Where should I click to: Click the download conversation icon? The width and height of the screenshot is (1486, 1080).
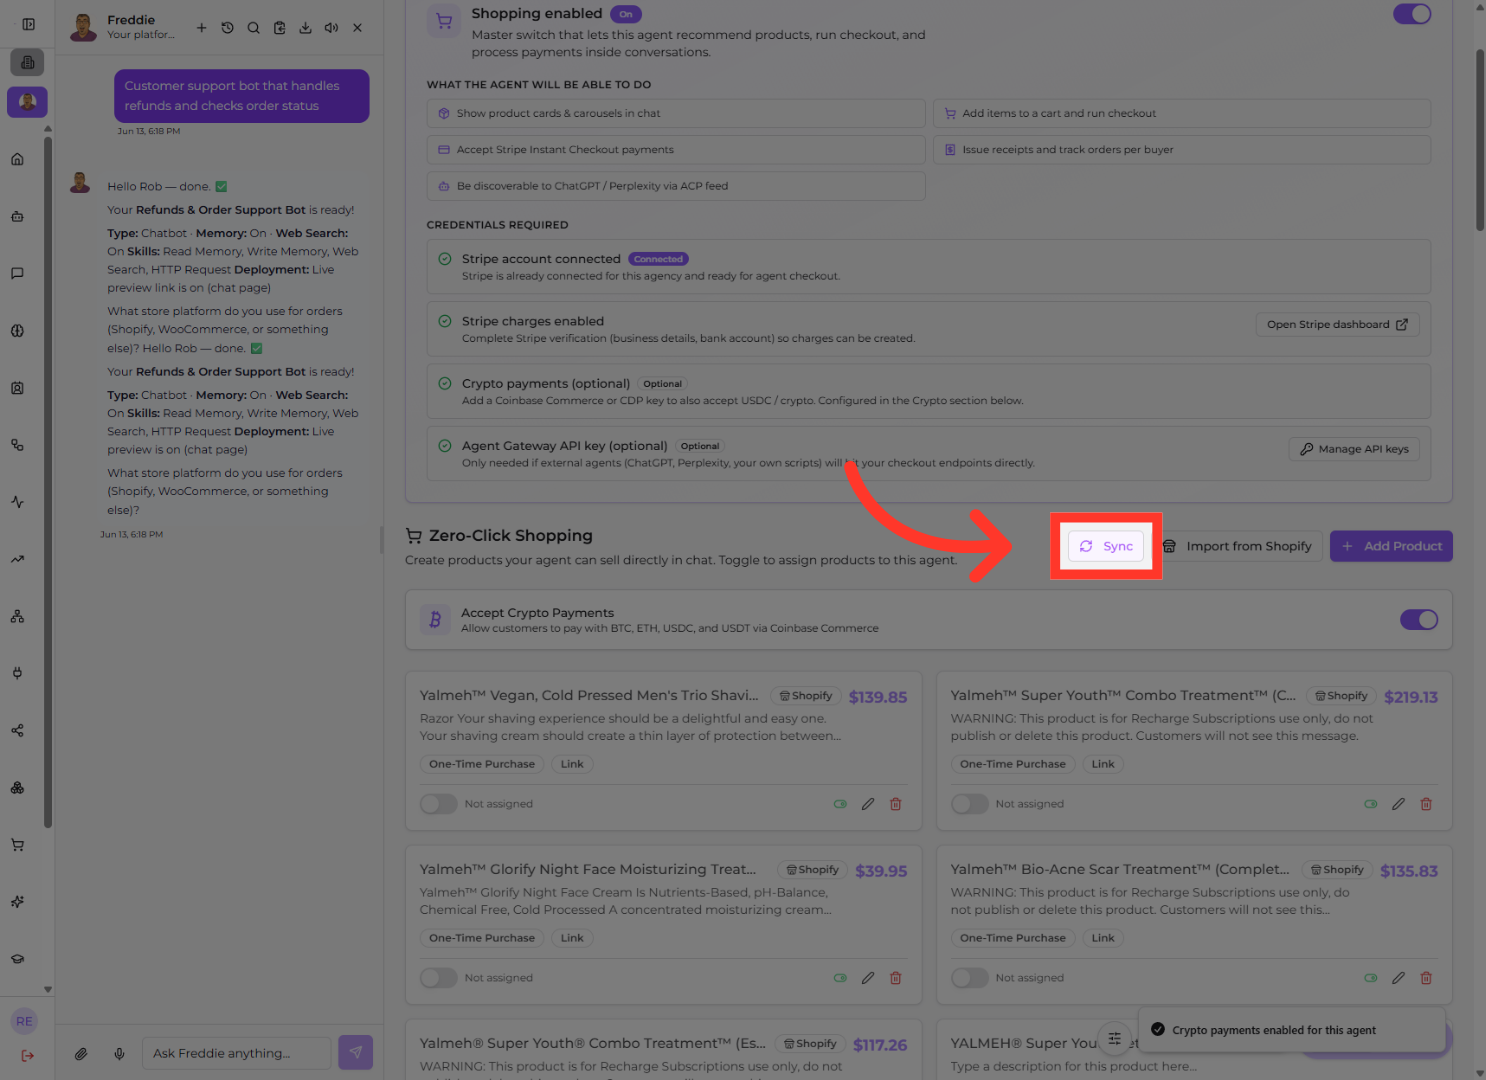[305, 28]
